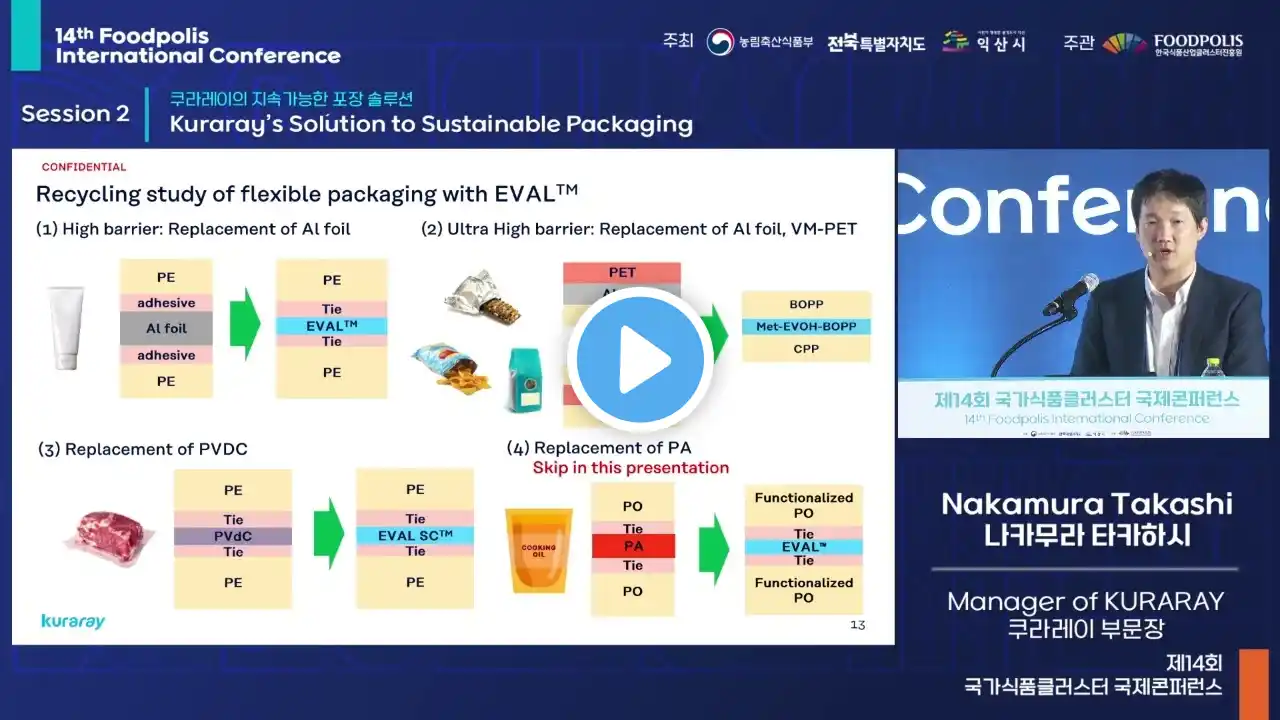
Task: Click the snack chips bag image
Action: click(450, 370)
